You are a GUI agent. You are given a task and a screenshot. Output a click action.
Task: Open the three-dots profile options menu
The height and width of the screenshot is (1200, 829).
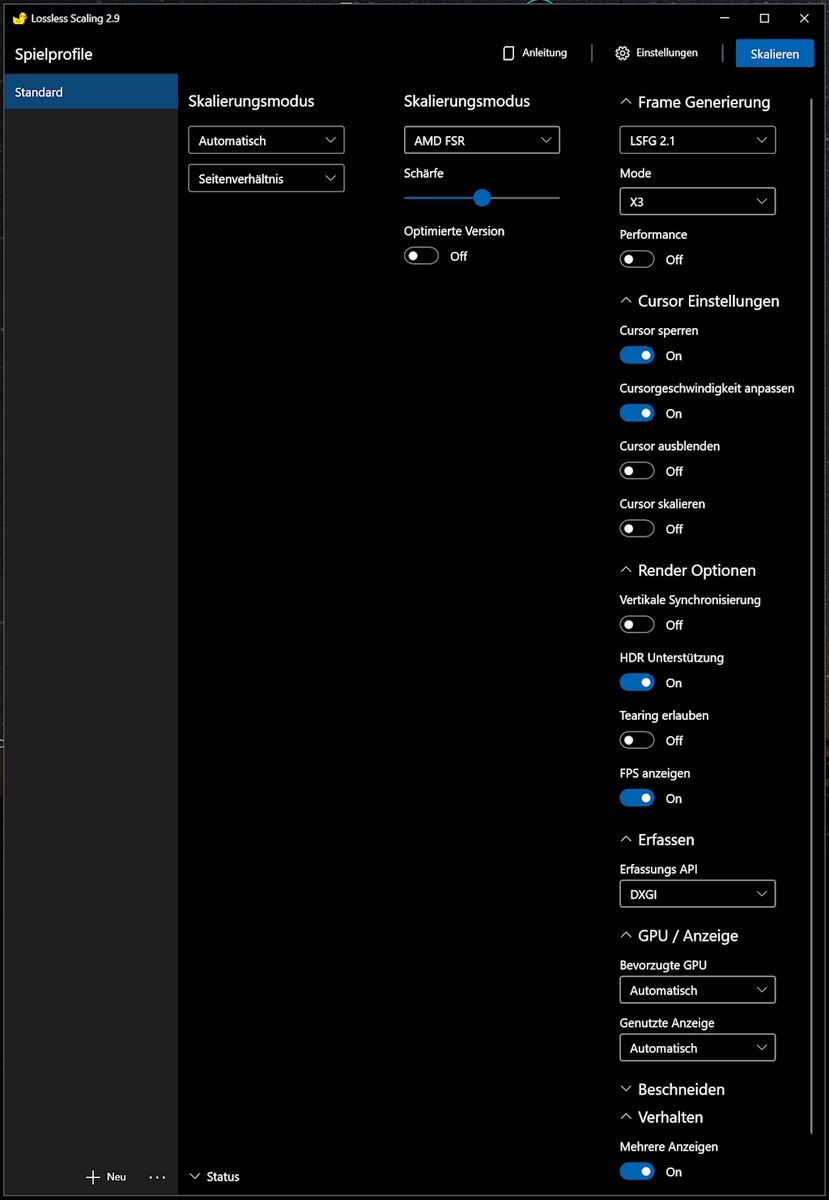pyautogui.click(x=157, y=1177)
